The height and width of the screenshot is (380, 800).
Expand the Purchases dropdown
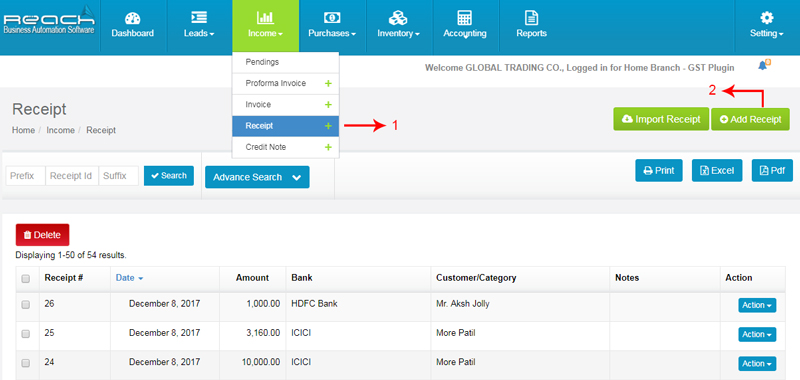pyautogui.click(x=332, y=34)
